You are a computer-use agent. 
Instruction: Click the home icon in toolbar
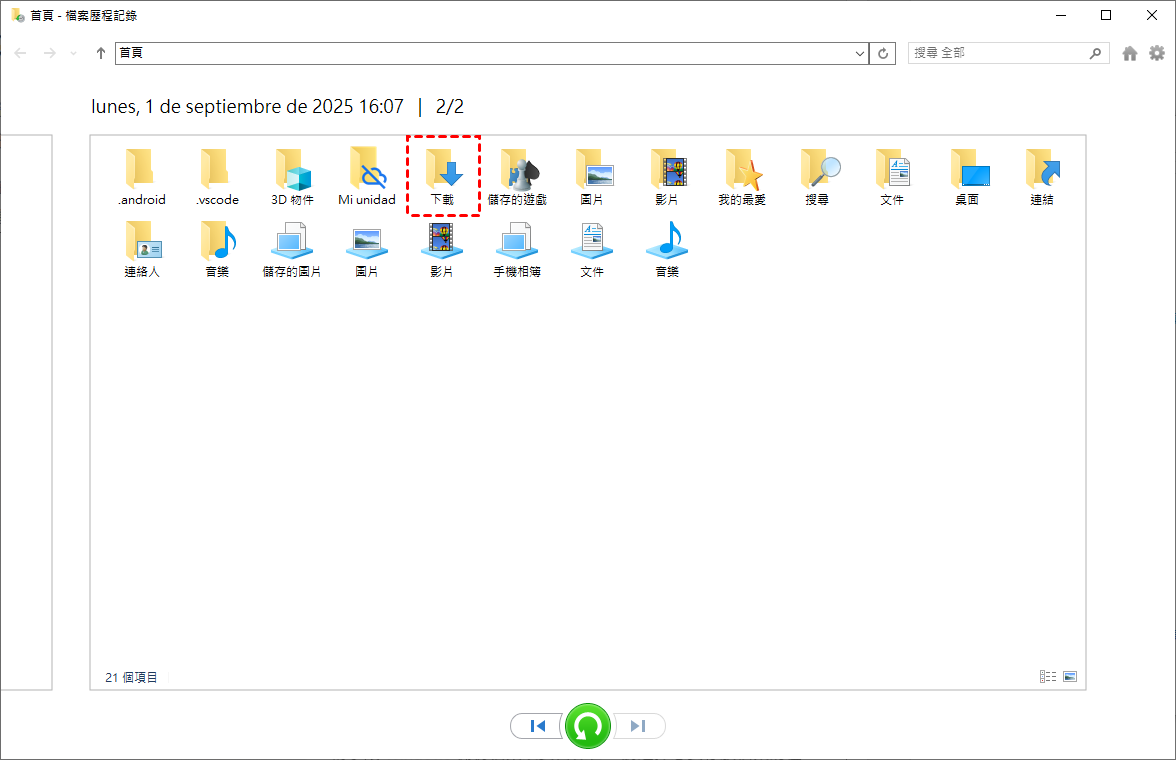click(1130, 53)
